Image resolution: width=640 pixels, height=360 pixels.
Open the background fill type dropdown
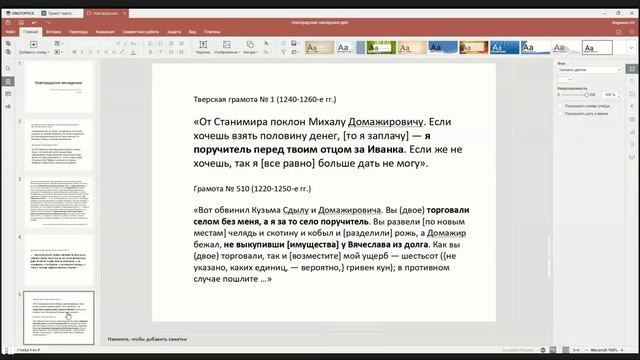coord(589,70)
